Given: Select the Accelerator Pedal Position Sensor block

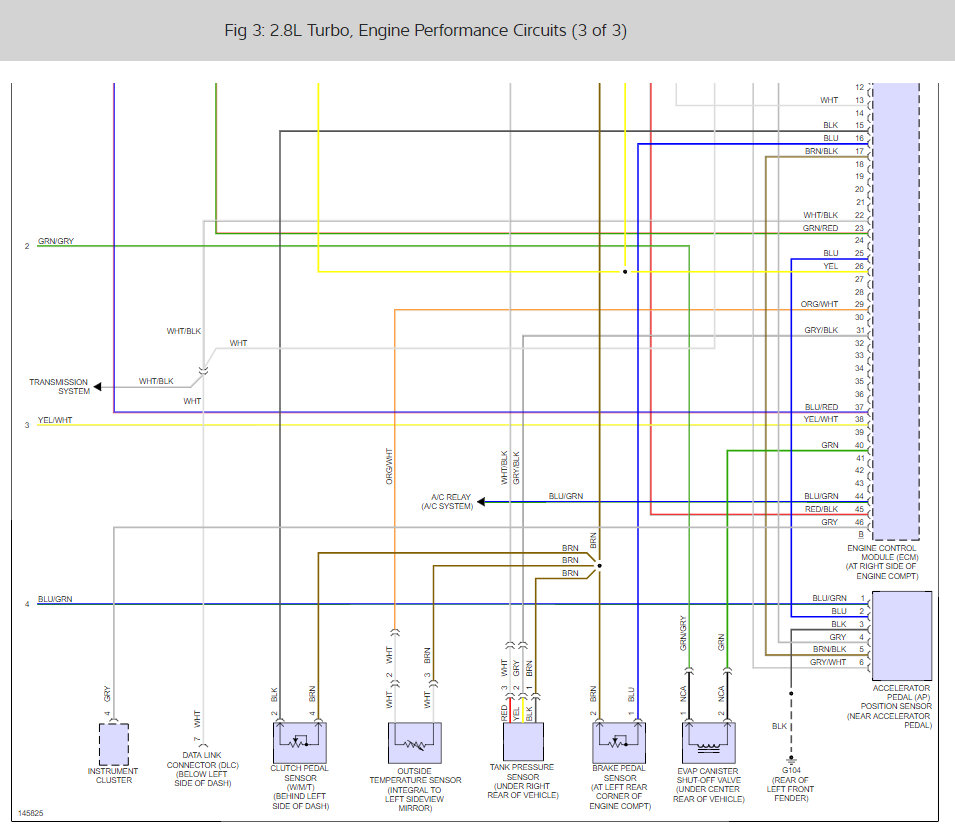Looking at the screenshot, I should (x=902, y=636).
